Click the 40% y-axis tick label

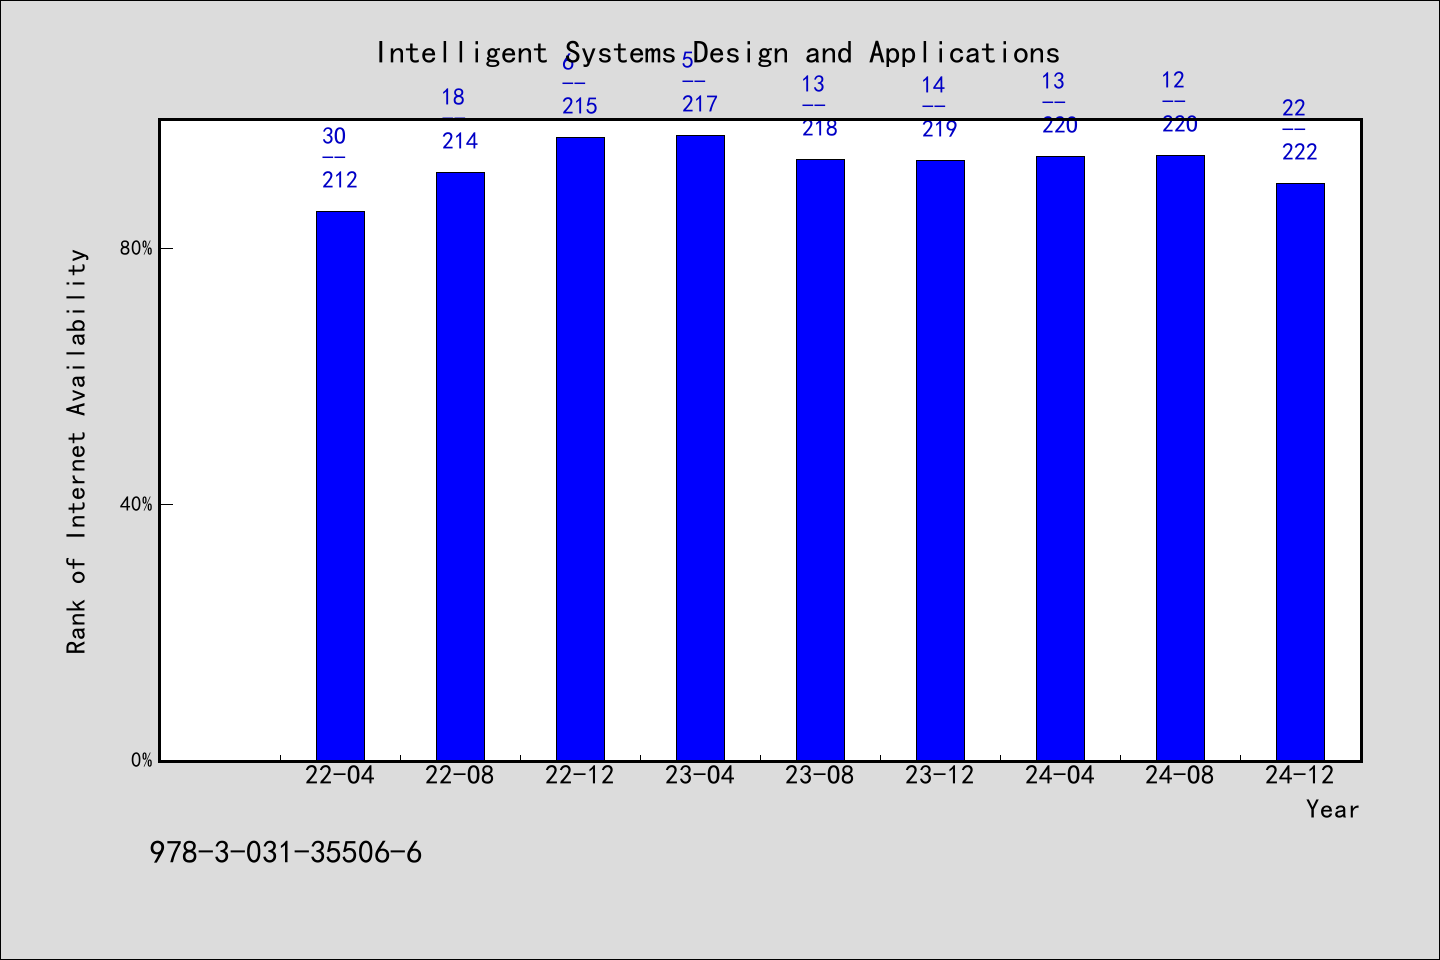[136, 504]
